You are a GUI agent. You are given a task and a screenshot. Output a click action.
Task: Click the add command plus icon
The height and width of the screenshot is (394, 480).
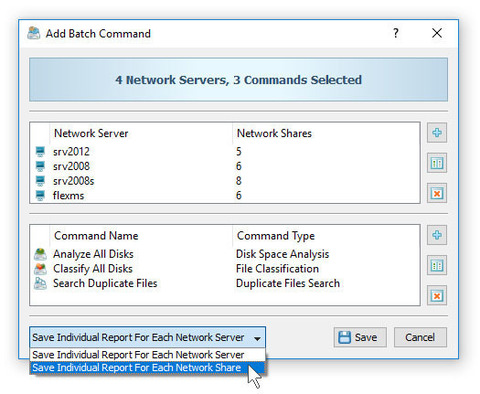tap(437, 235)
